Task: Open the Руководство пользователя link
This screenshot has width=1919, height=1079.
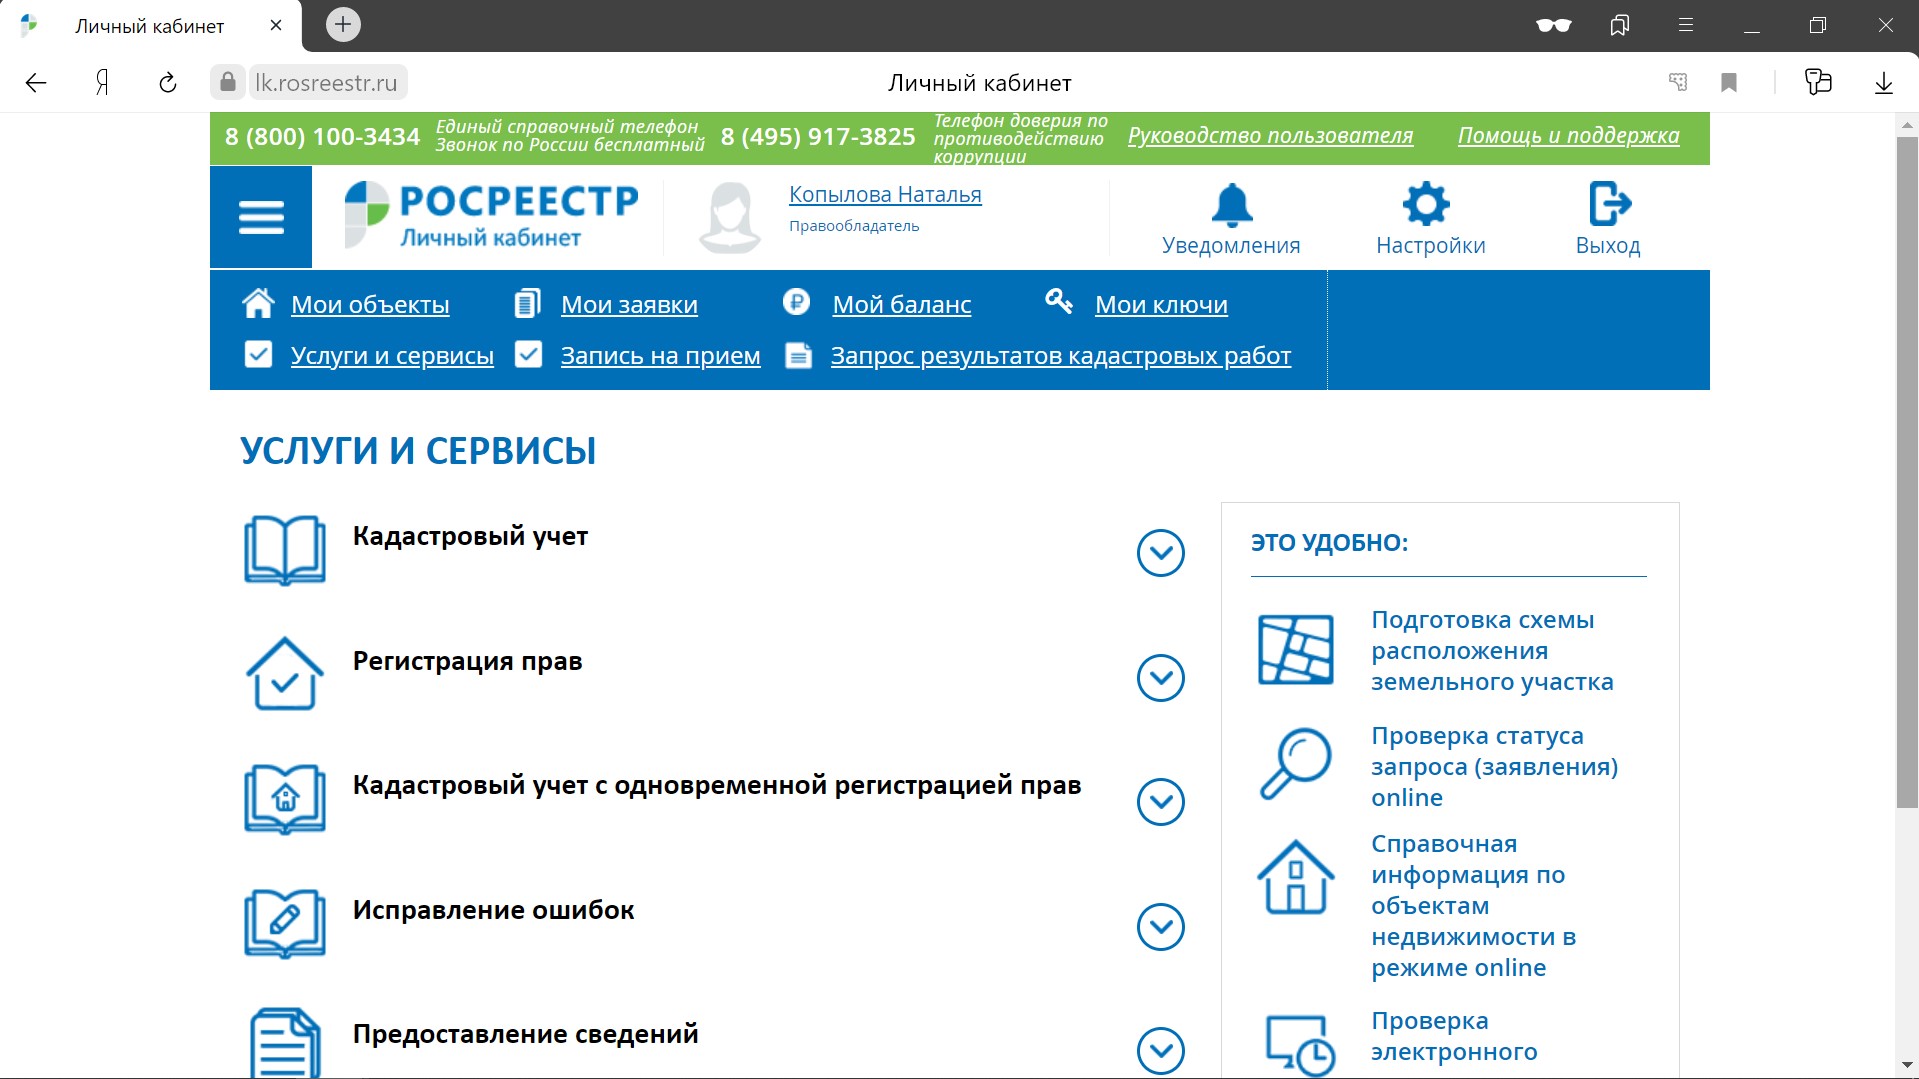Action: pos(1270,136)
